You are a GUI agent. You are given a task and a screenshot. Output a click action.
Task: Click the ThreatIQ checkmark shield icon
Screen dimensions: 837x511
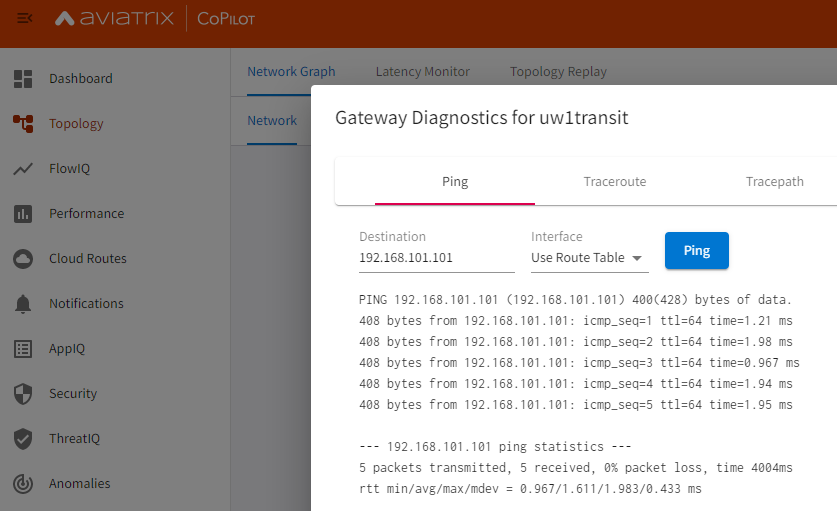pyautogui.click(x=23, y=439)
